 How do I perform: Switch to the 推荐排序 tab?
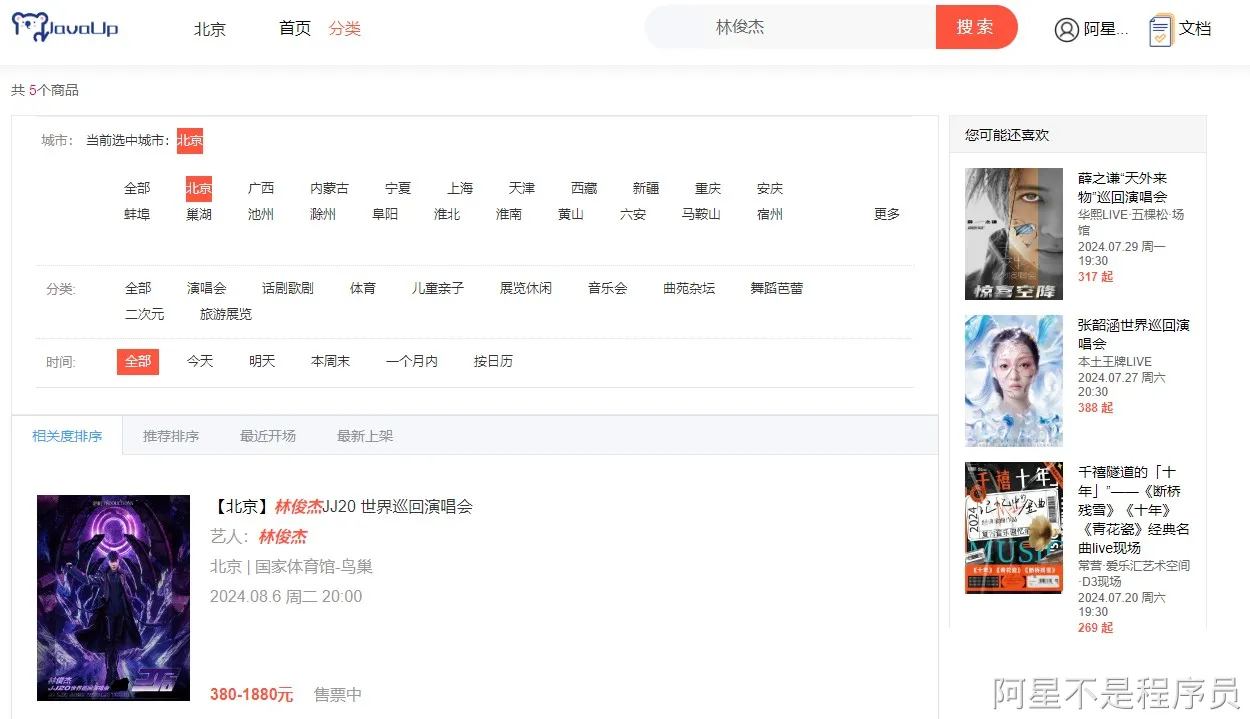171,435
